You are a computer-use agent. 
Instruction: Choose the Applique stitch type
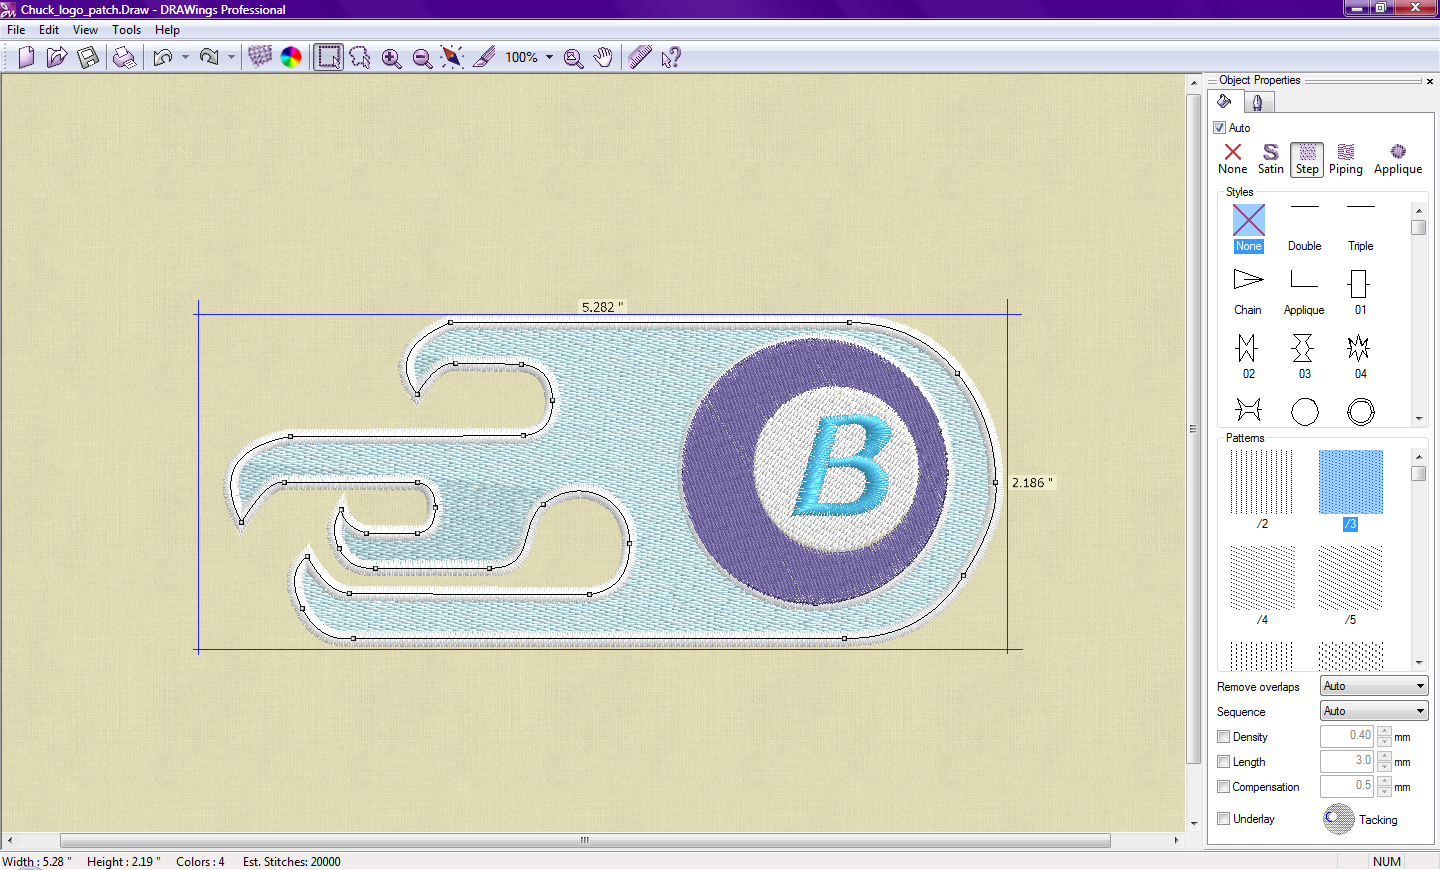pos(1398,159)
